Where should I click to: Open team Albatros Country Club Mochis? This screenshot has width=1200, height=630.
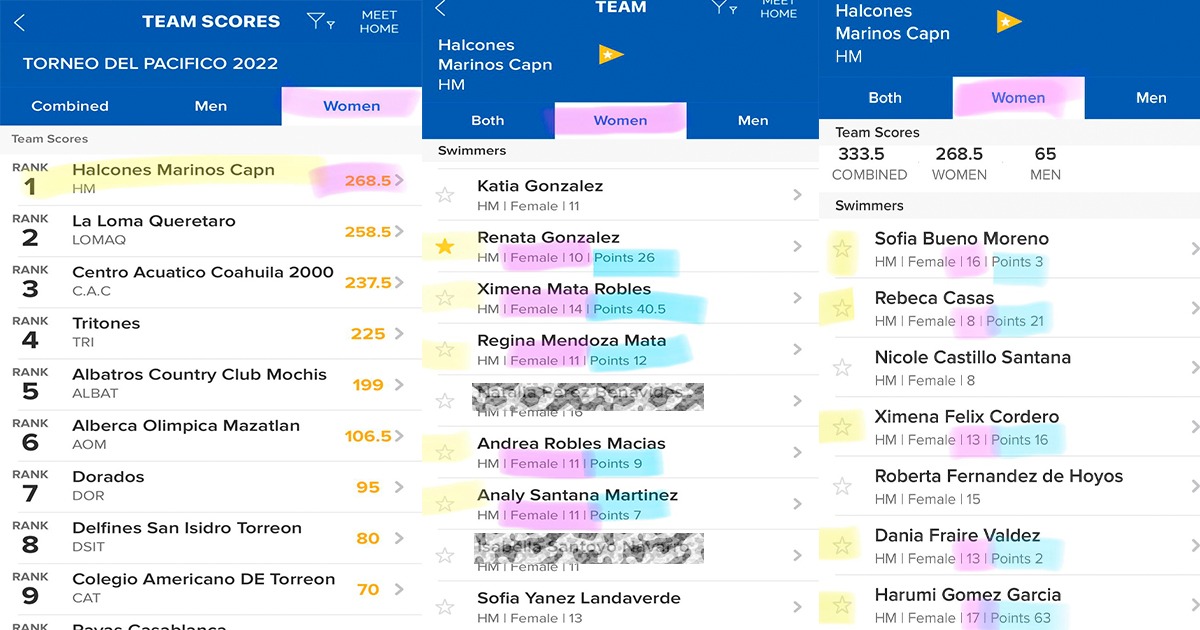click(x=211, y=385)
